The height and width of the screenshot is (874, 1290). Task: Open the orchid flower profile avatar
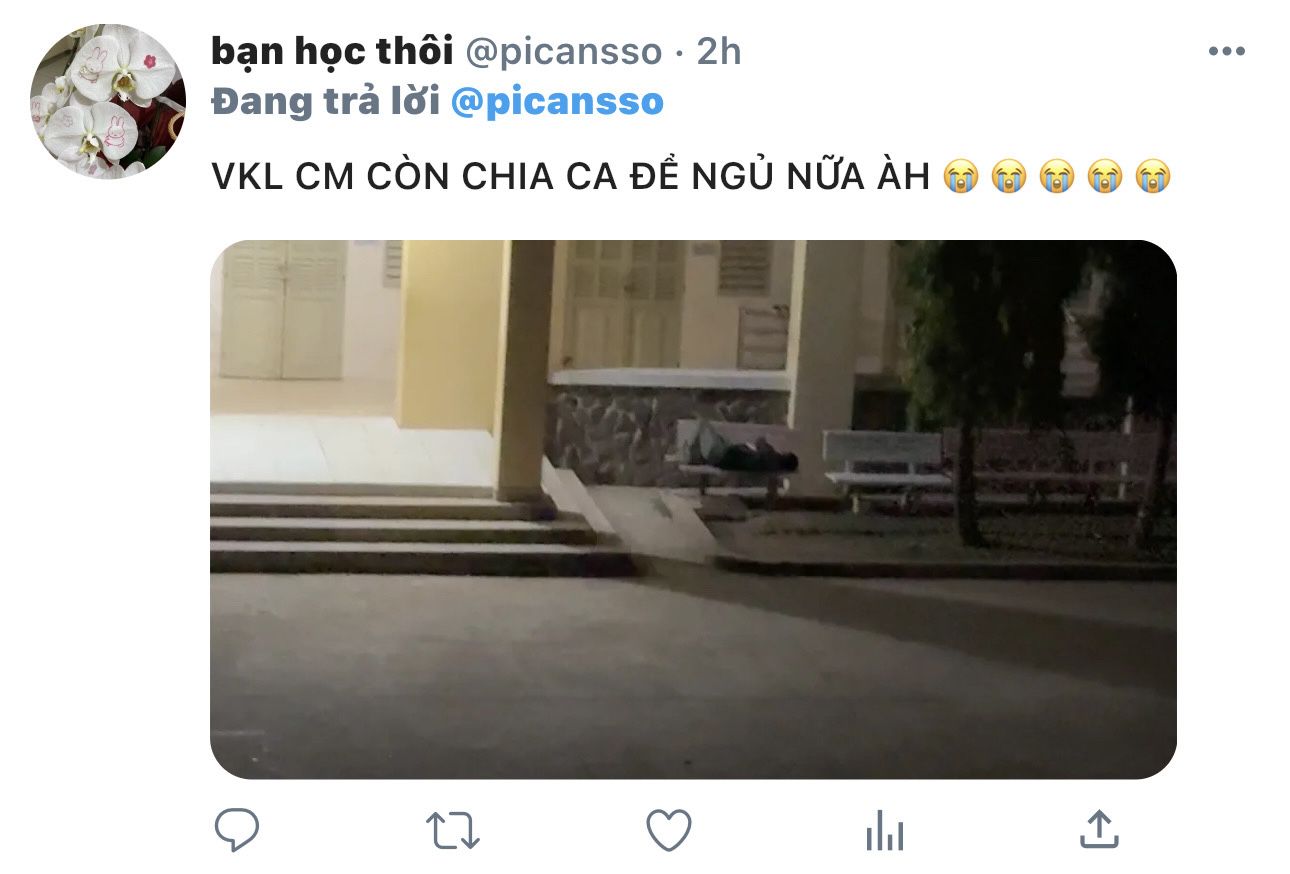point(108,101)
